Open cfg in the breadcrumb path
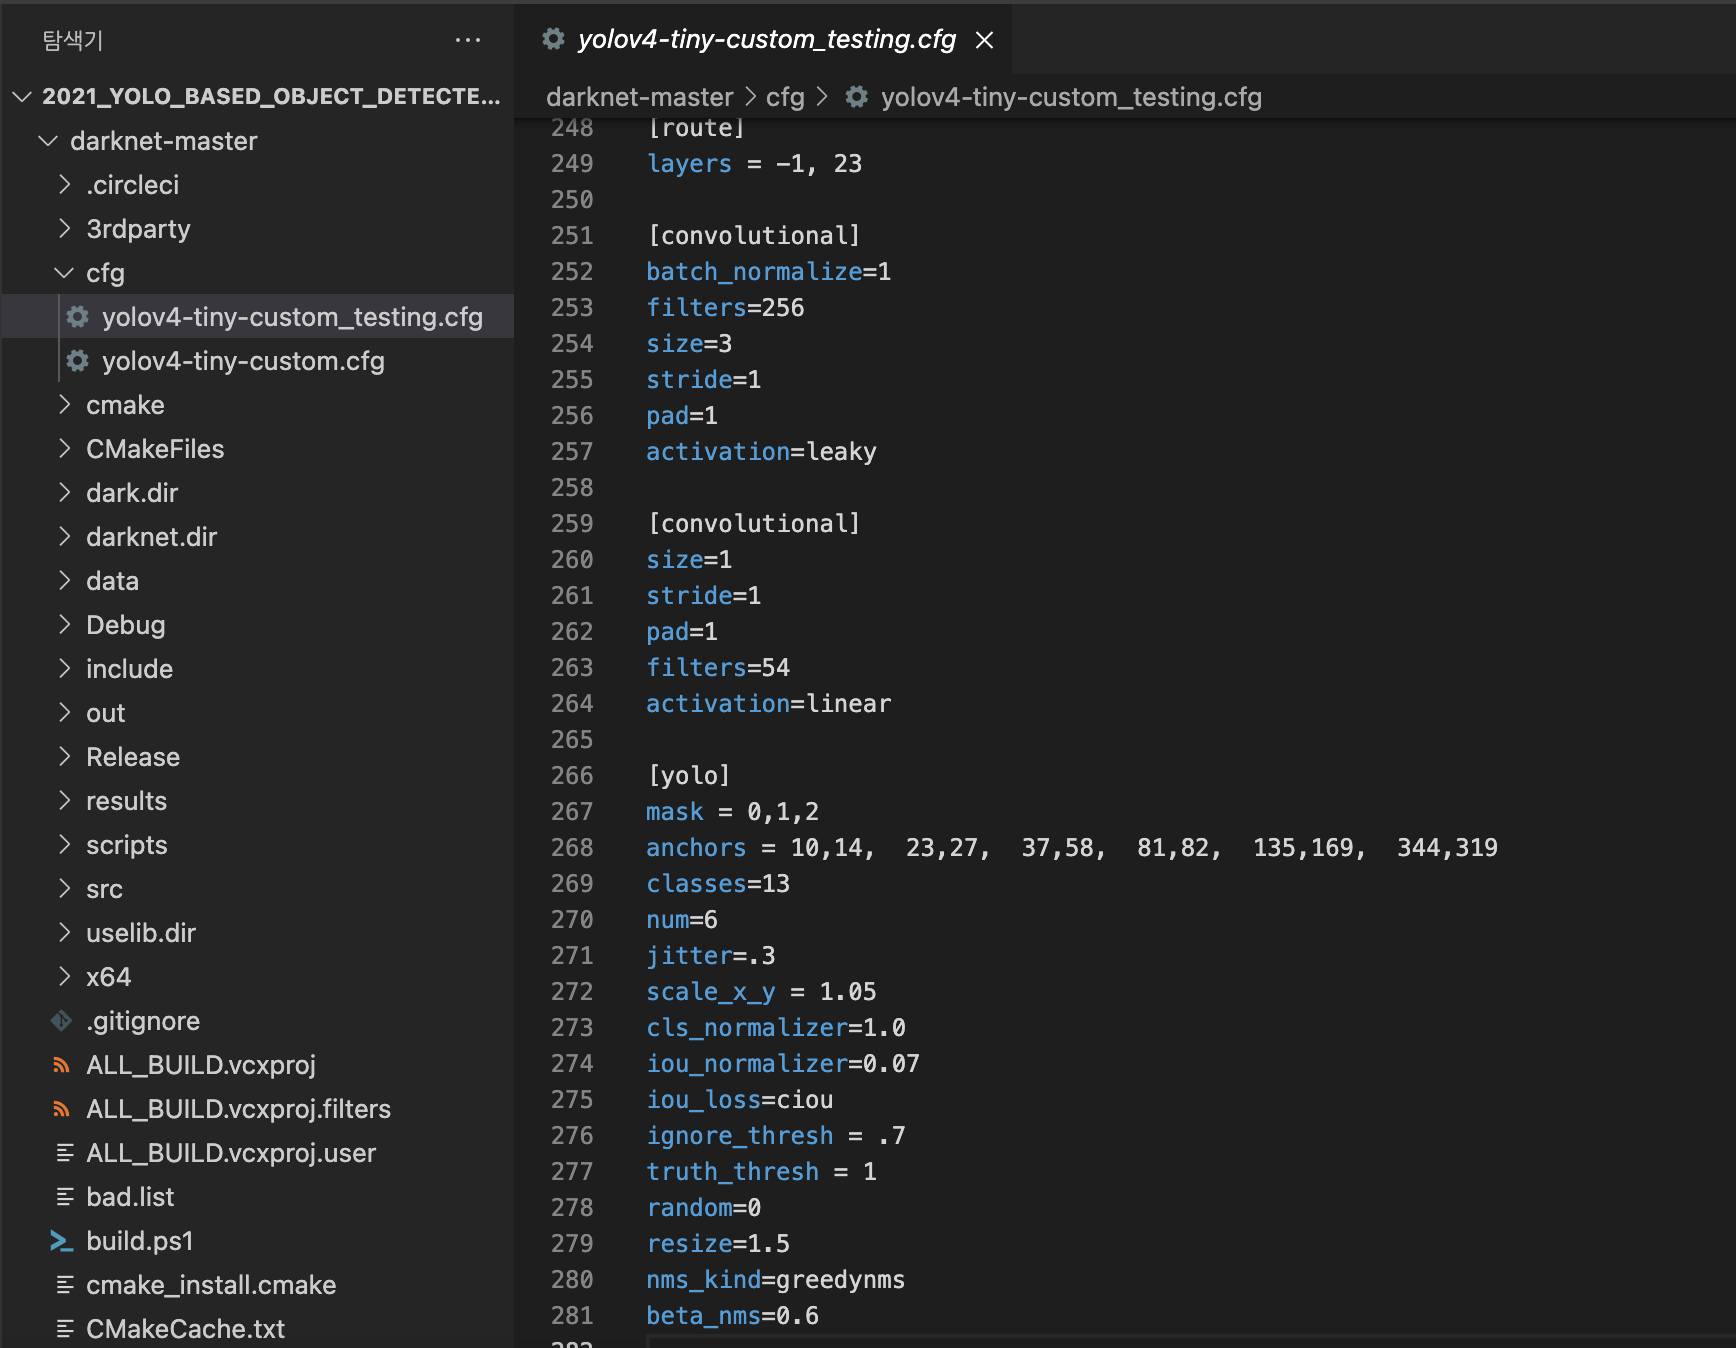1736x1348 pixels. click(786, 97)
